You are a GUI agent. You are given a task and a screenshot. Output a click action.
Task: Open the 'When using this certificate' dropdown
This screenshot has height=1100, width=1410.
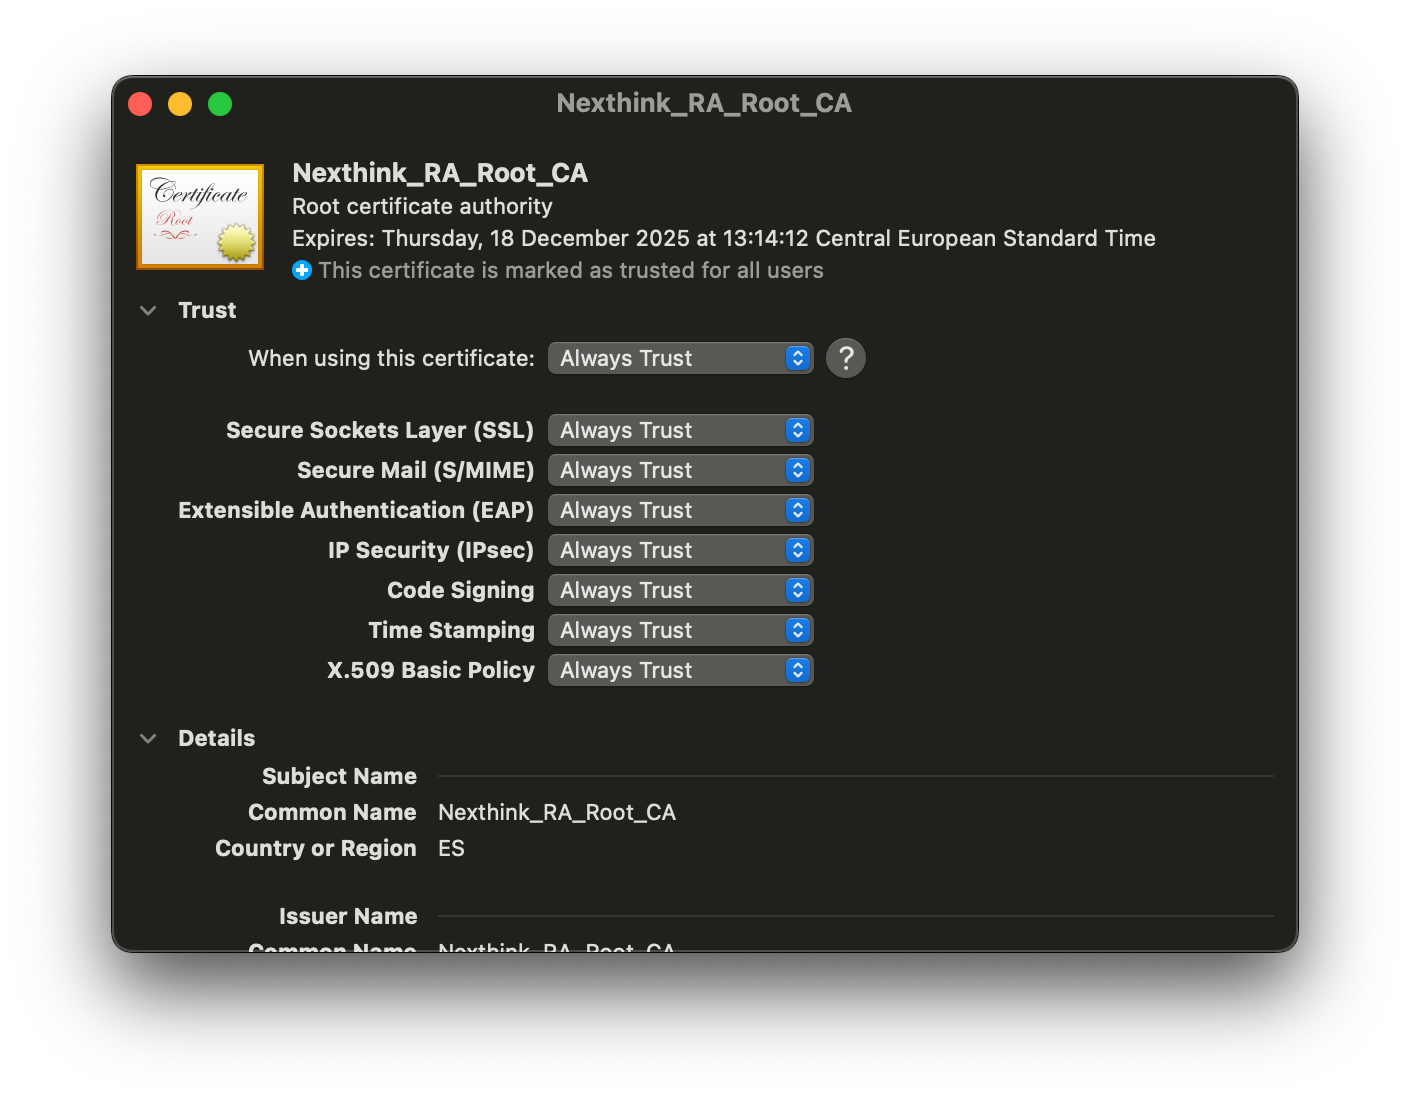tap(680, 358)
